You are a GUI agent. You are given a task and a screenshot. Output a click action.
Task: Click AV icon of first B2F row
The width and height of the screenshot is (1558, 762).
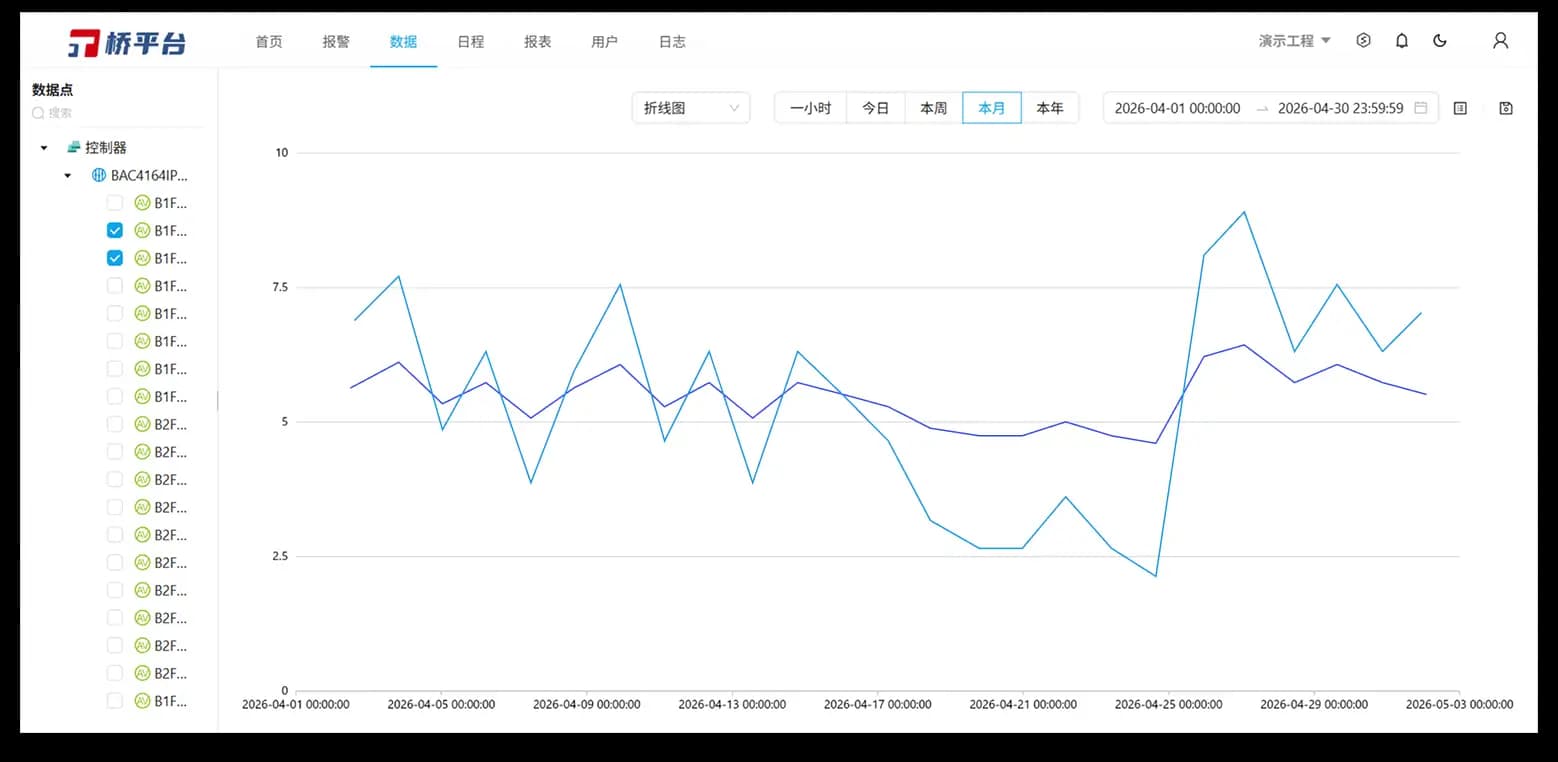[141, 424]
